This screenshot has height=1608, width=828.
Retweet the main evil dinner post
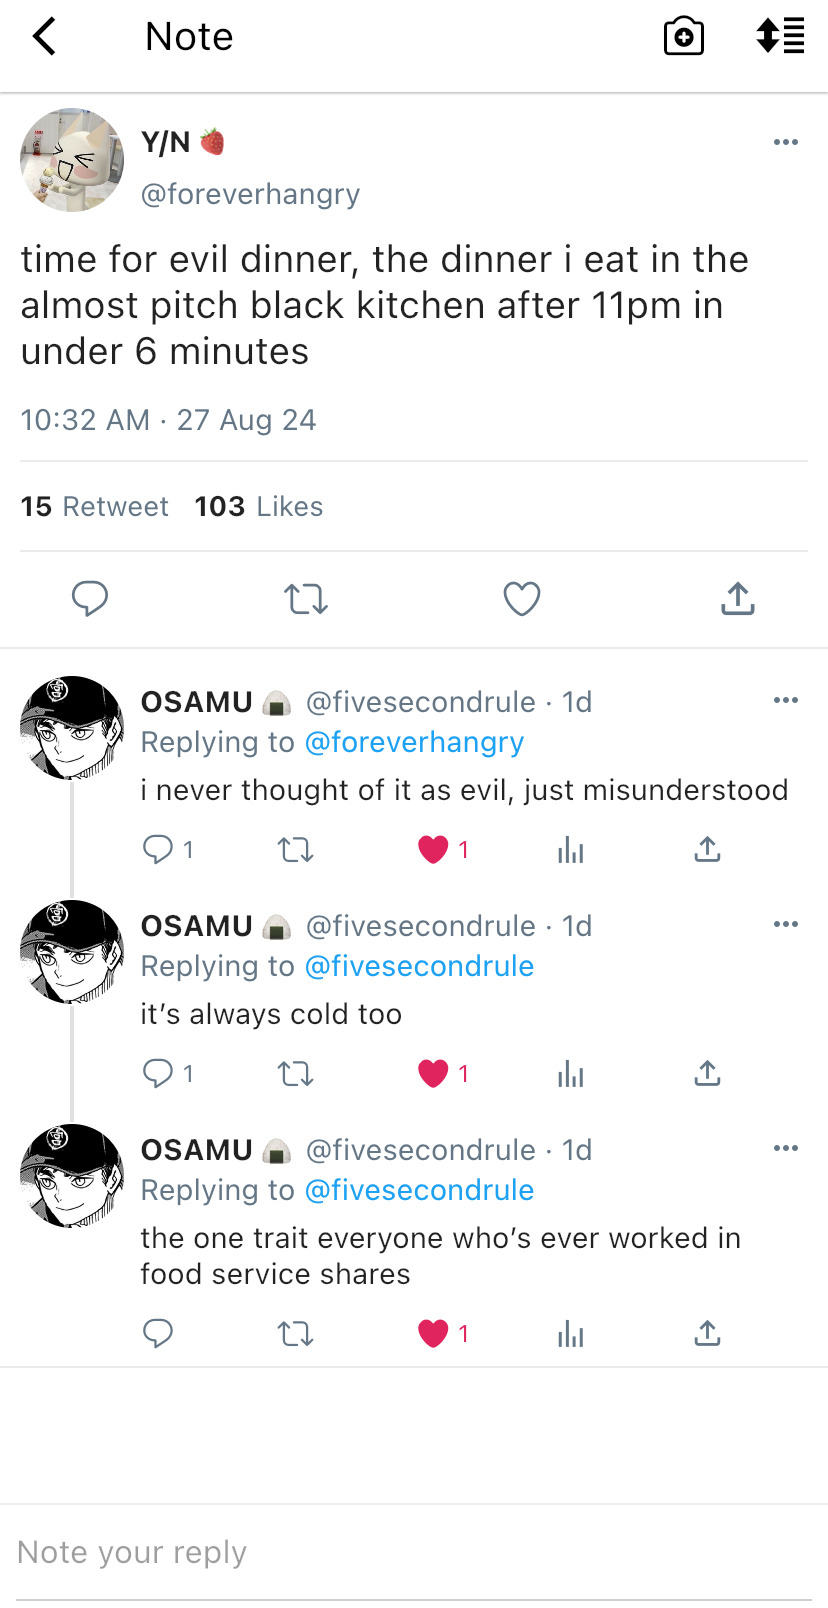tap(306, 599)
